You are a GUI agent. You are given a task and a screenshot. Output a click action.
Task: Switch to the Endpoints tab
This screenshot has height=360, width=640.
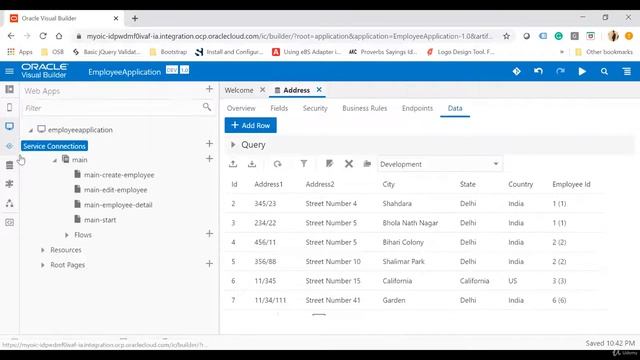[417, 108]
